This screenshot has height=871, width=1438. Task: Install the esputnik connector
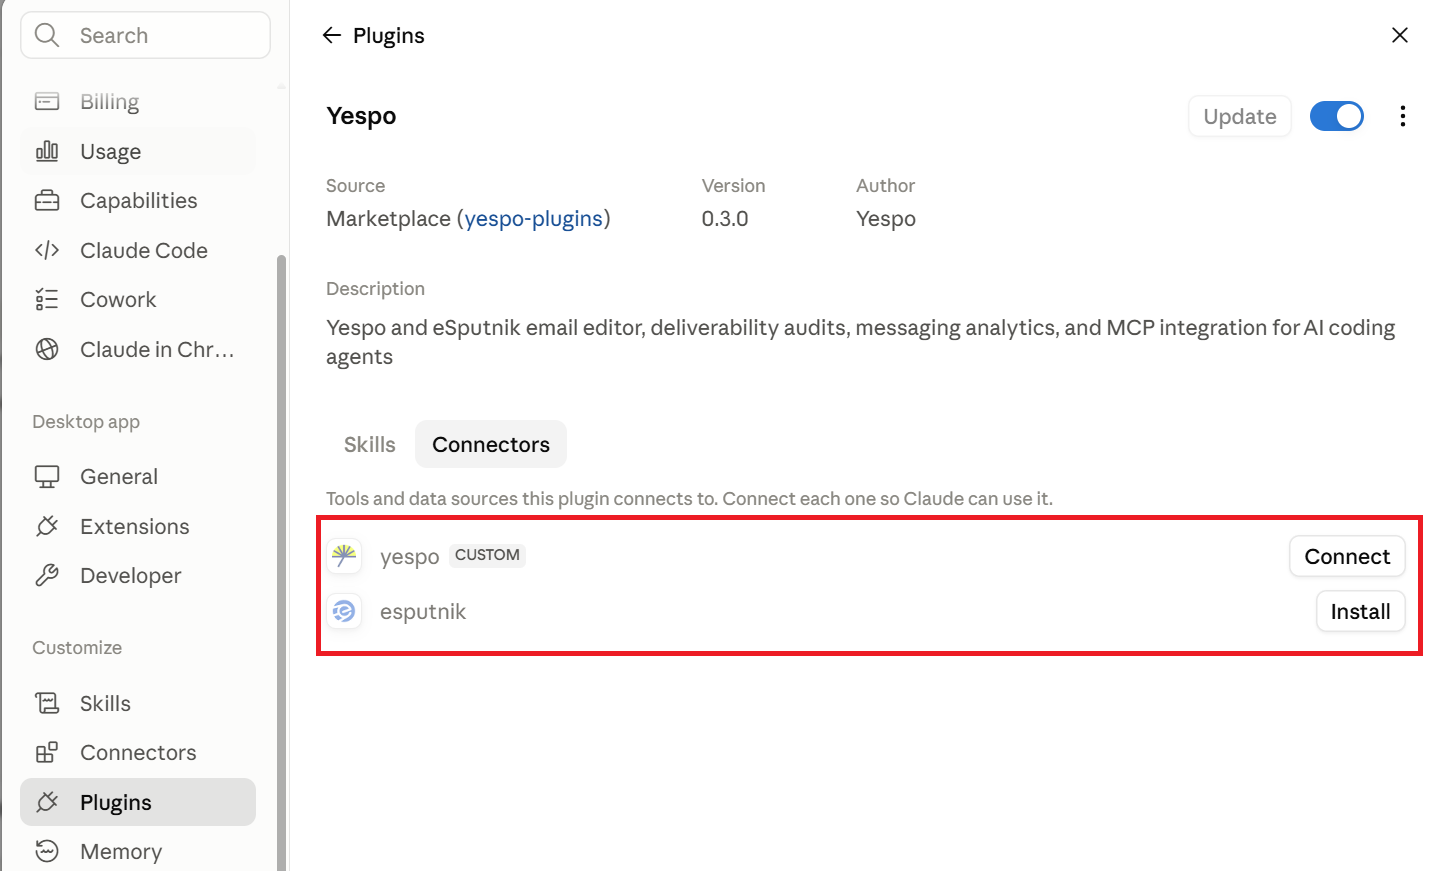click(1360, 611)
